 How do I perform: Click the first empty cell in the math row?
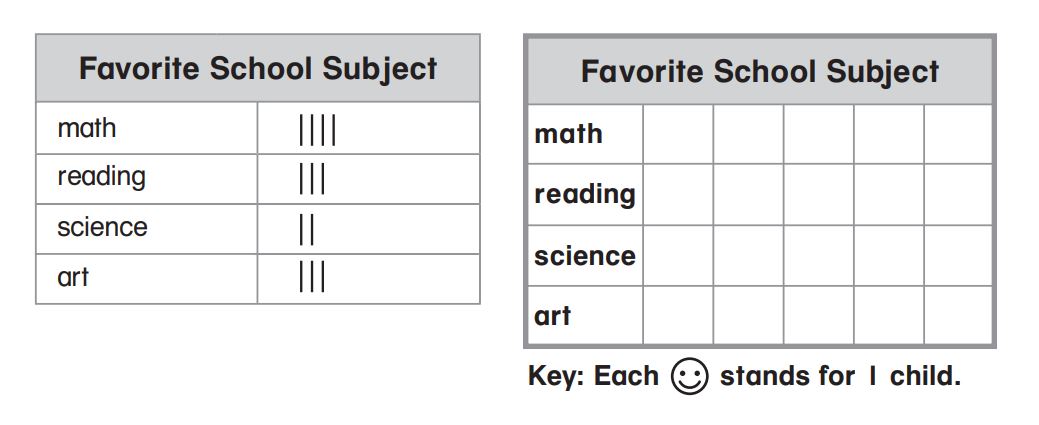click(677, 134)
